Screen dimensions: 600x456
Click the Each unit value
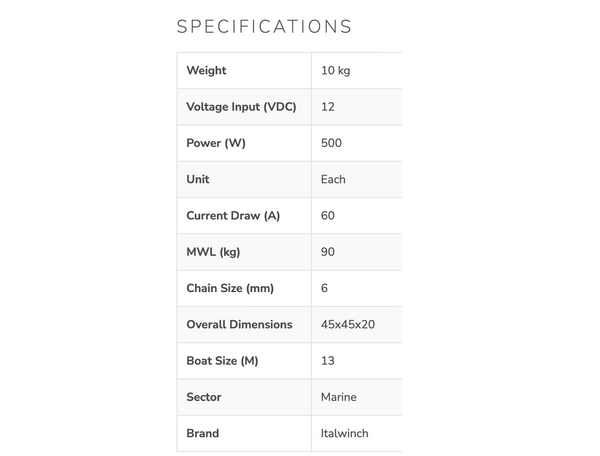pyautogui.click(x=333, y=179)
